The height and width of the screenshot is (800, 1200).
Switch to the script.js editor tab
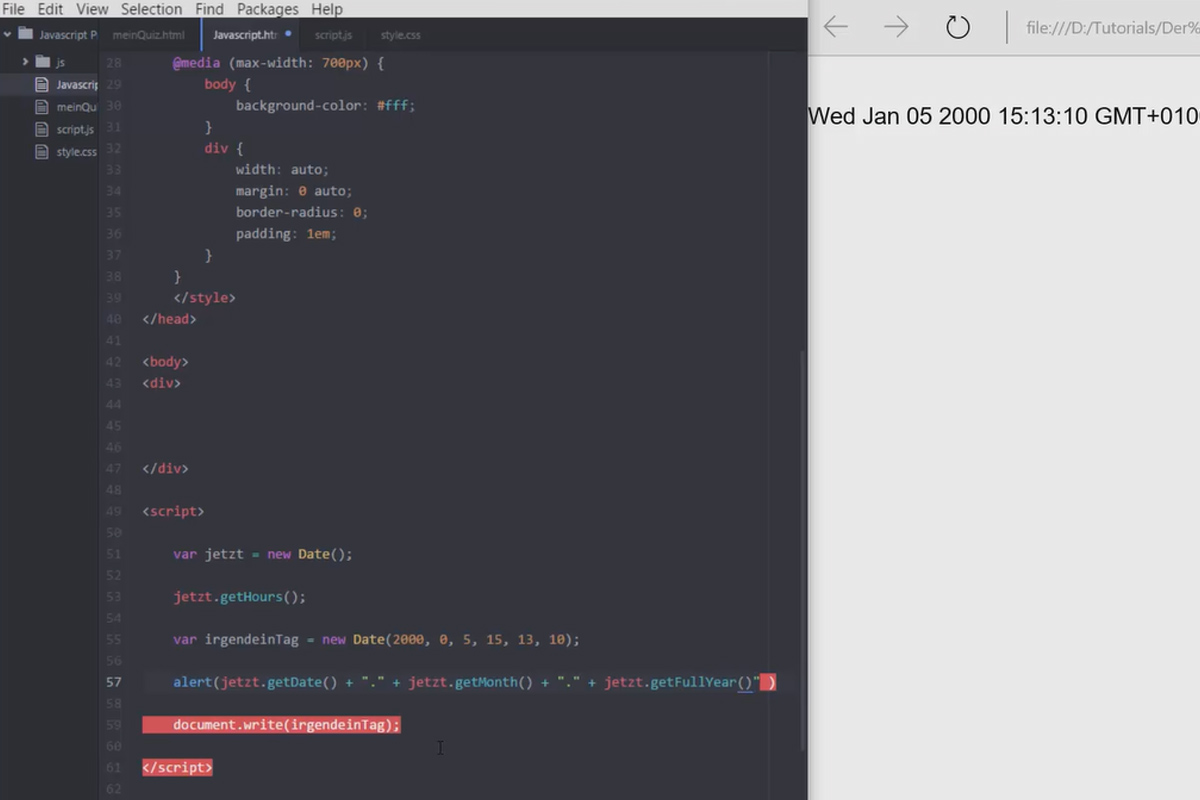click(x=333, y=35)
